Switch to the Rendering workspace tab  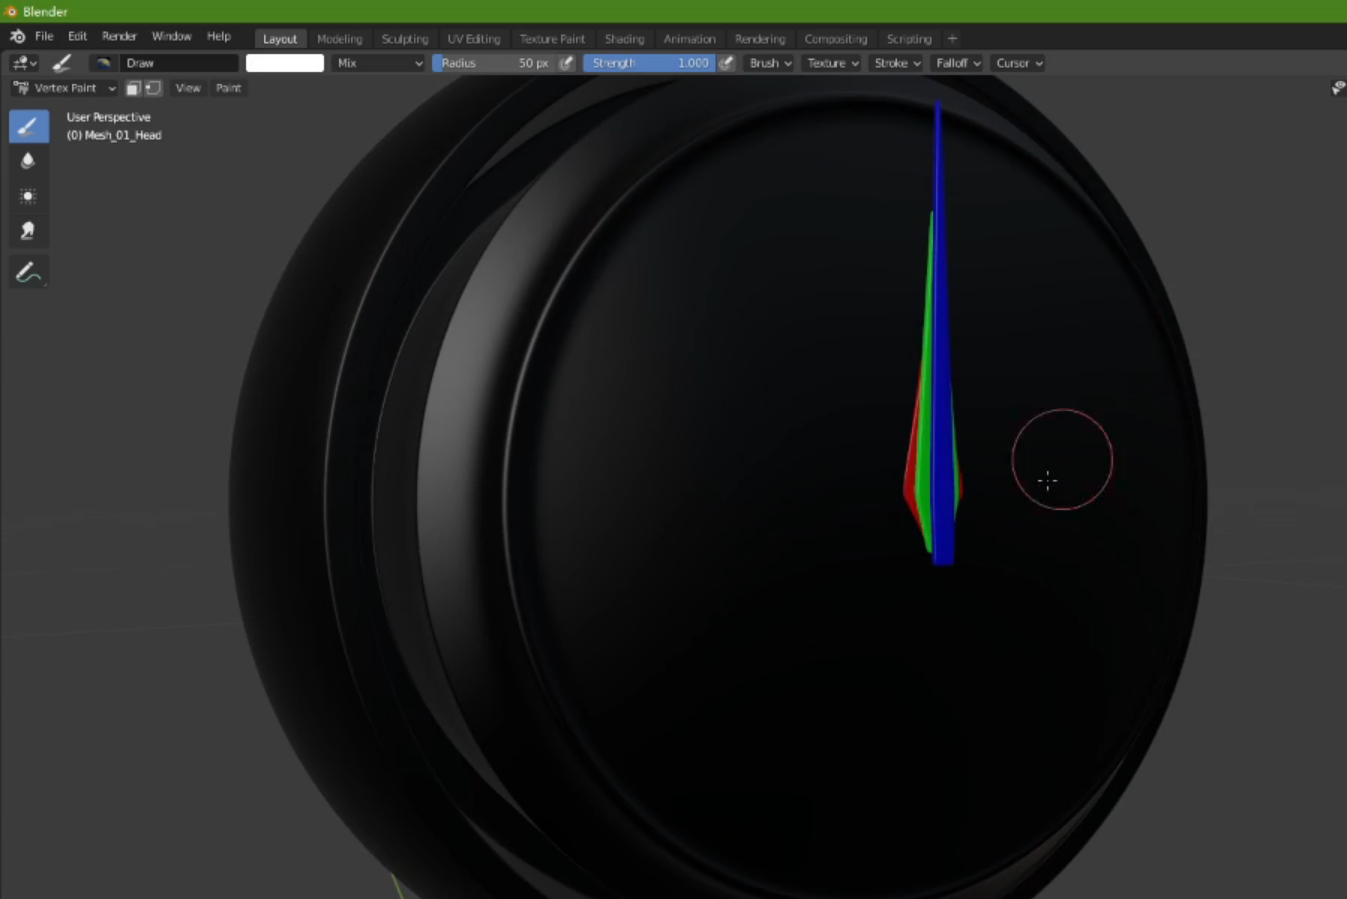760,39
